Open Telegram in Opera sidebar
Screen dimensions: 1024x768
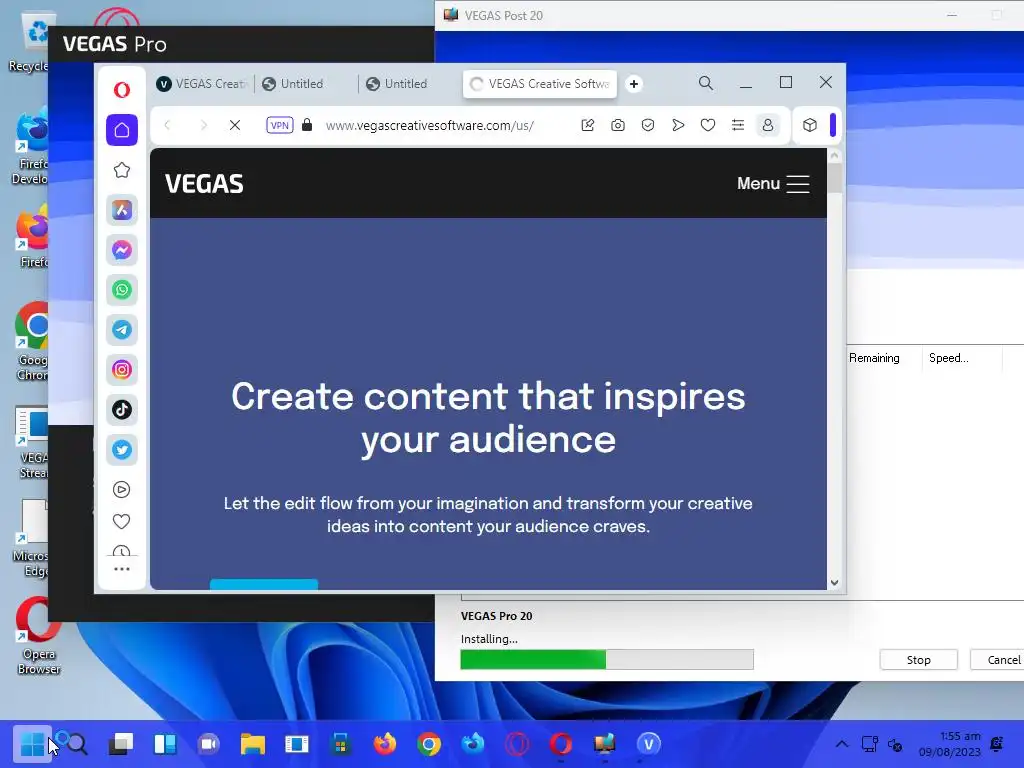pyautogui.click(x=122, y=330)
